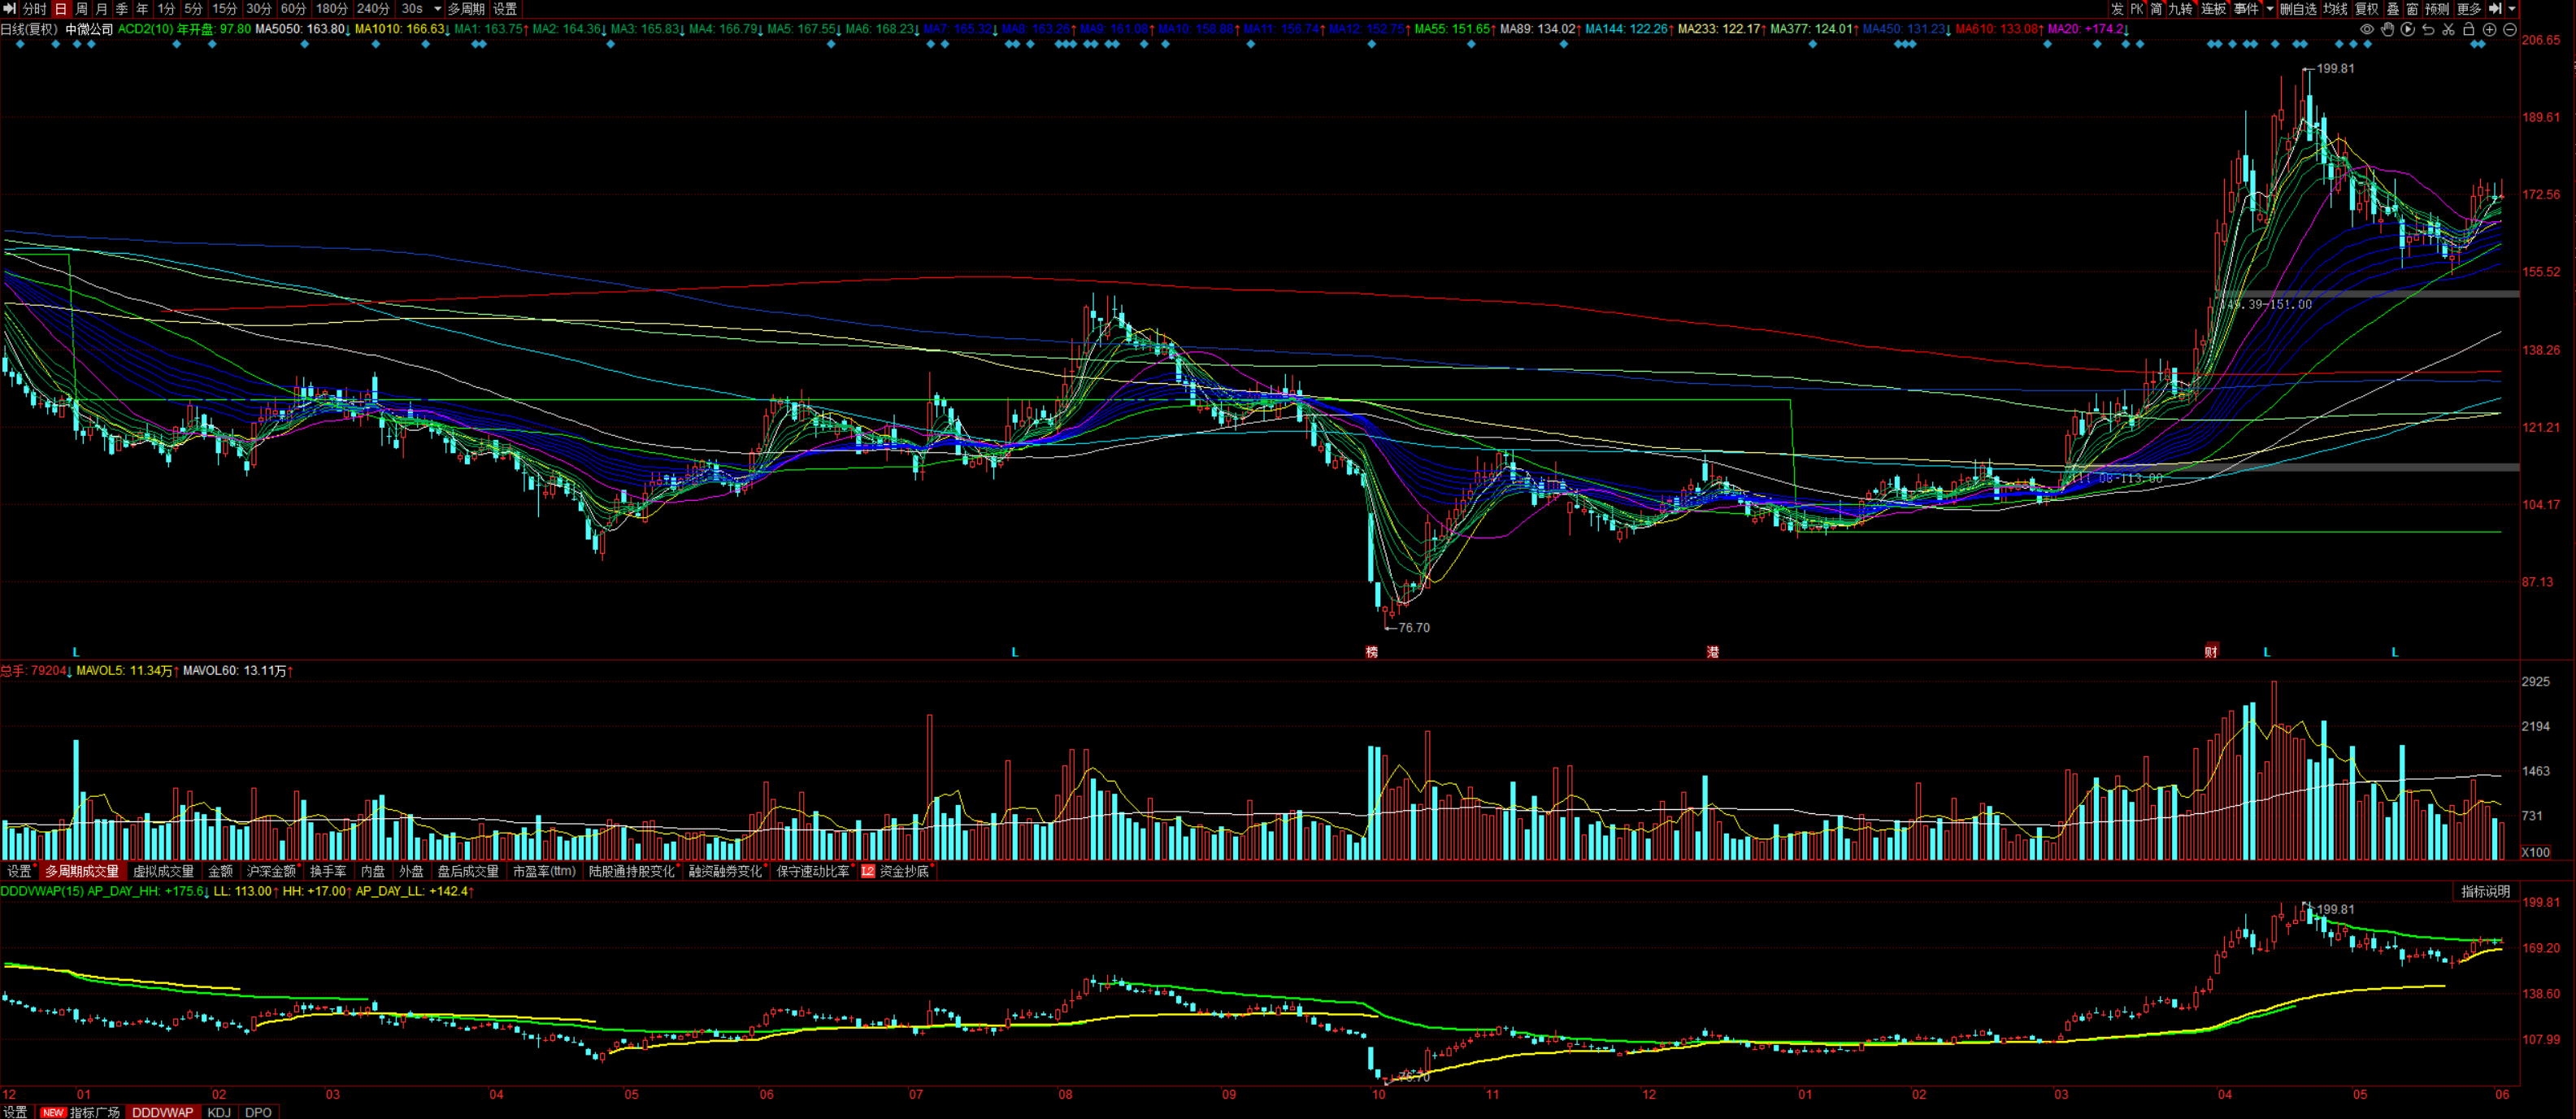Image resolution: width=2576 pixels, height=1119 pixels.
Task: Select the scissors cut tool
Action: [2448, 29]
